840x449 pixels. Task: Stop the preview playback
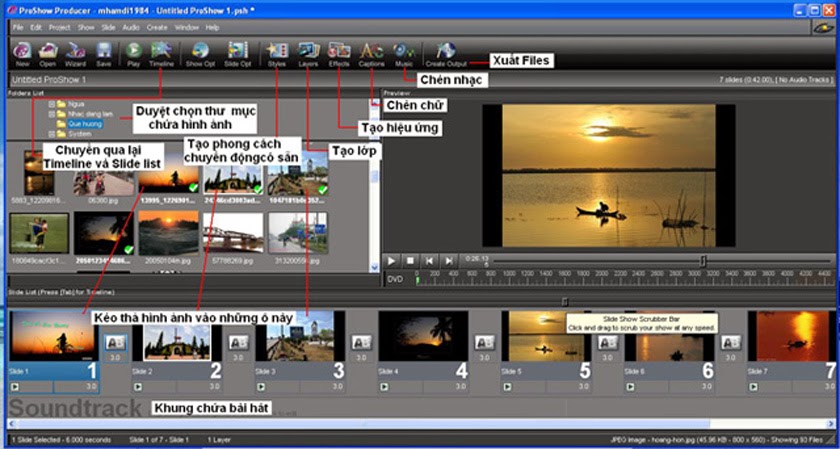tap(410, 261)
